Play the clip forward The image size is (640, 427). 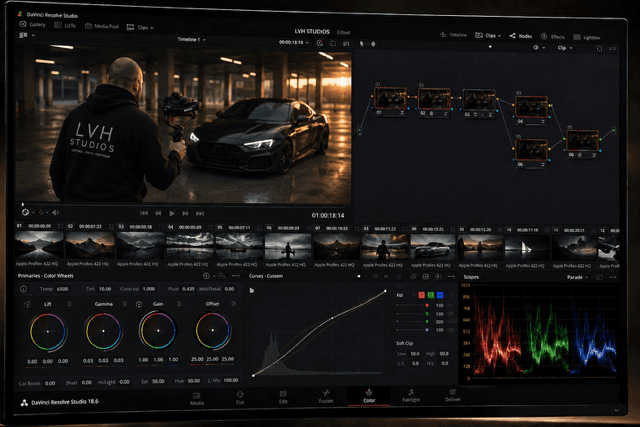pyautogui.click(x=172, y=213)
